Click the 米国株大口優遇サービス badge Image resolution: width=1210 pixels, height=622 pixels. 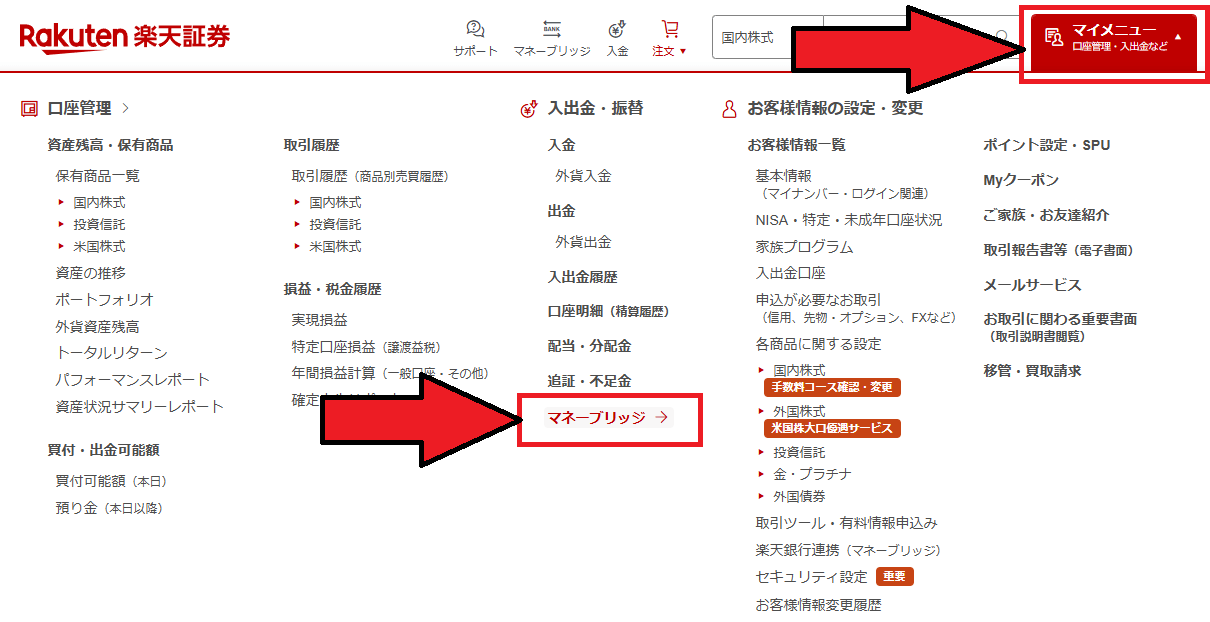point(832,428)
